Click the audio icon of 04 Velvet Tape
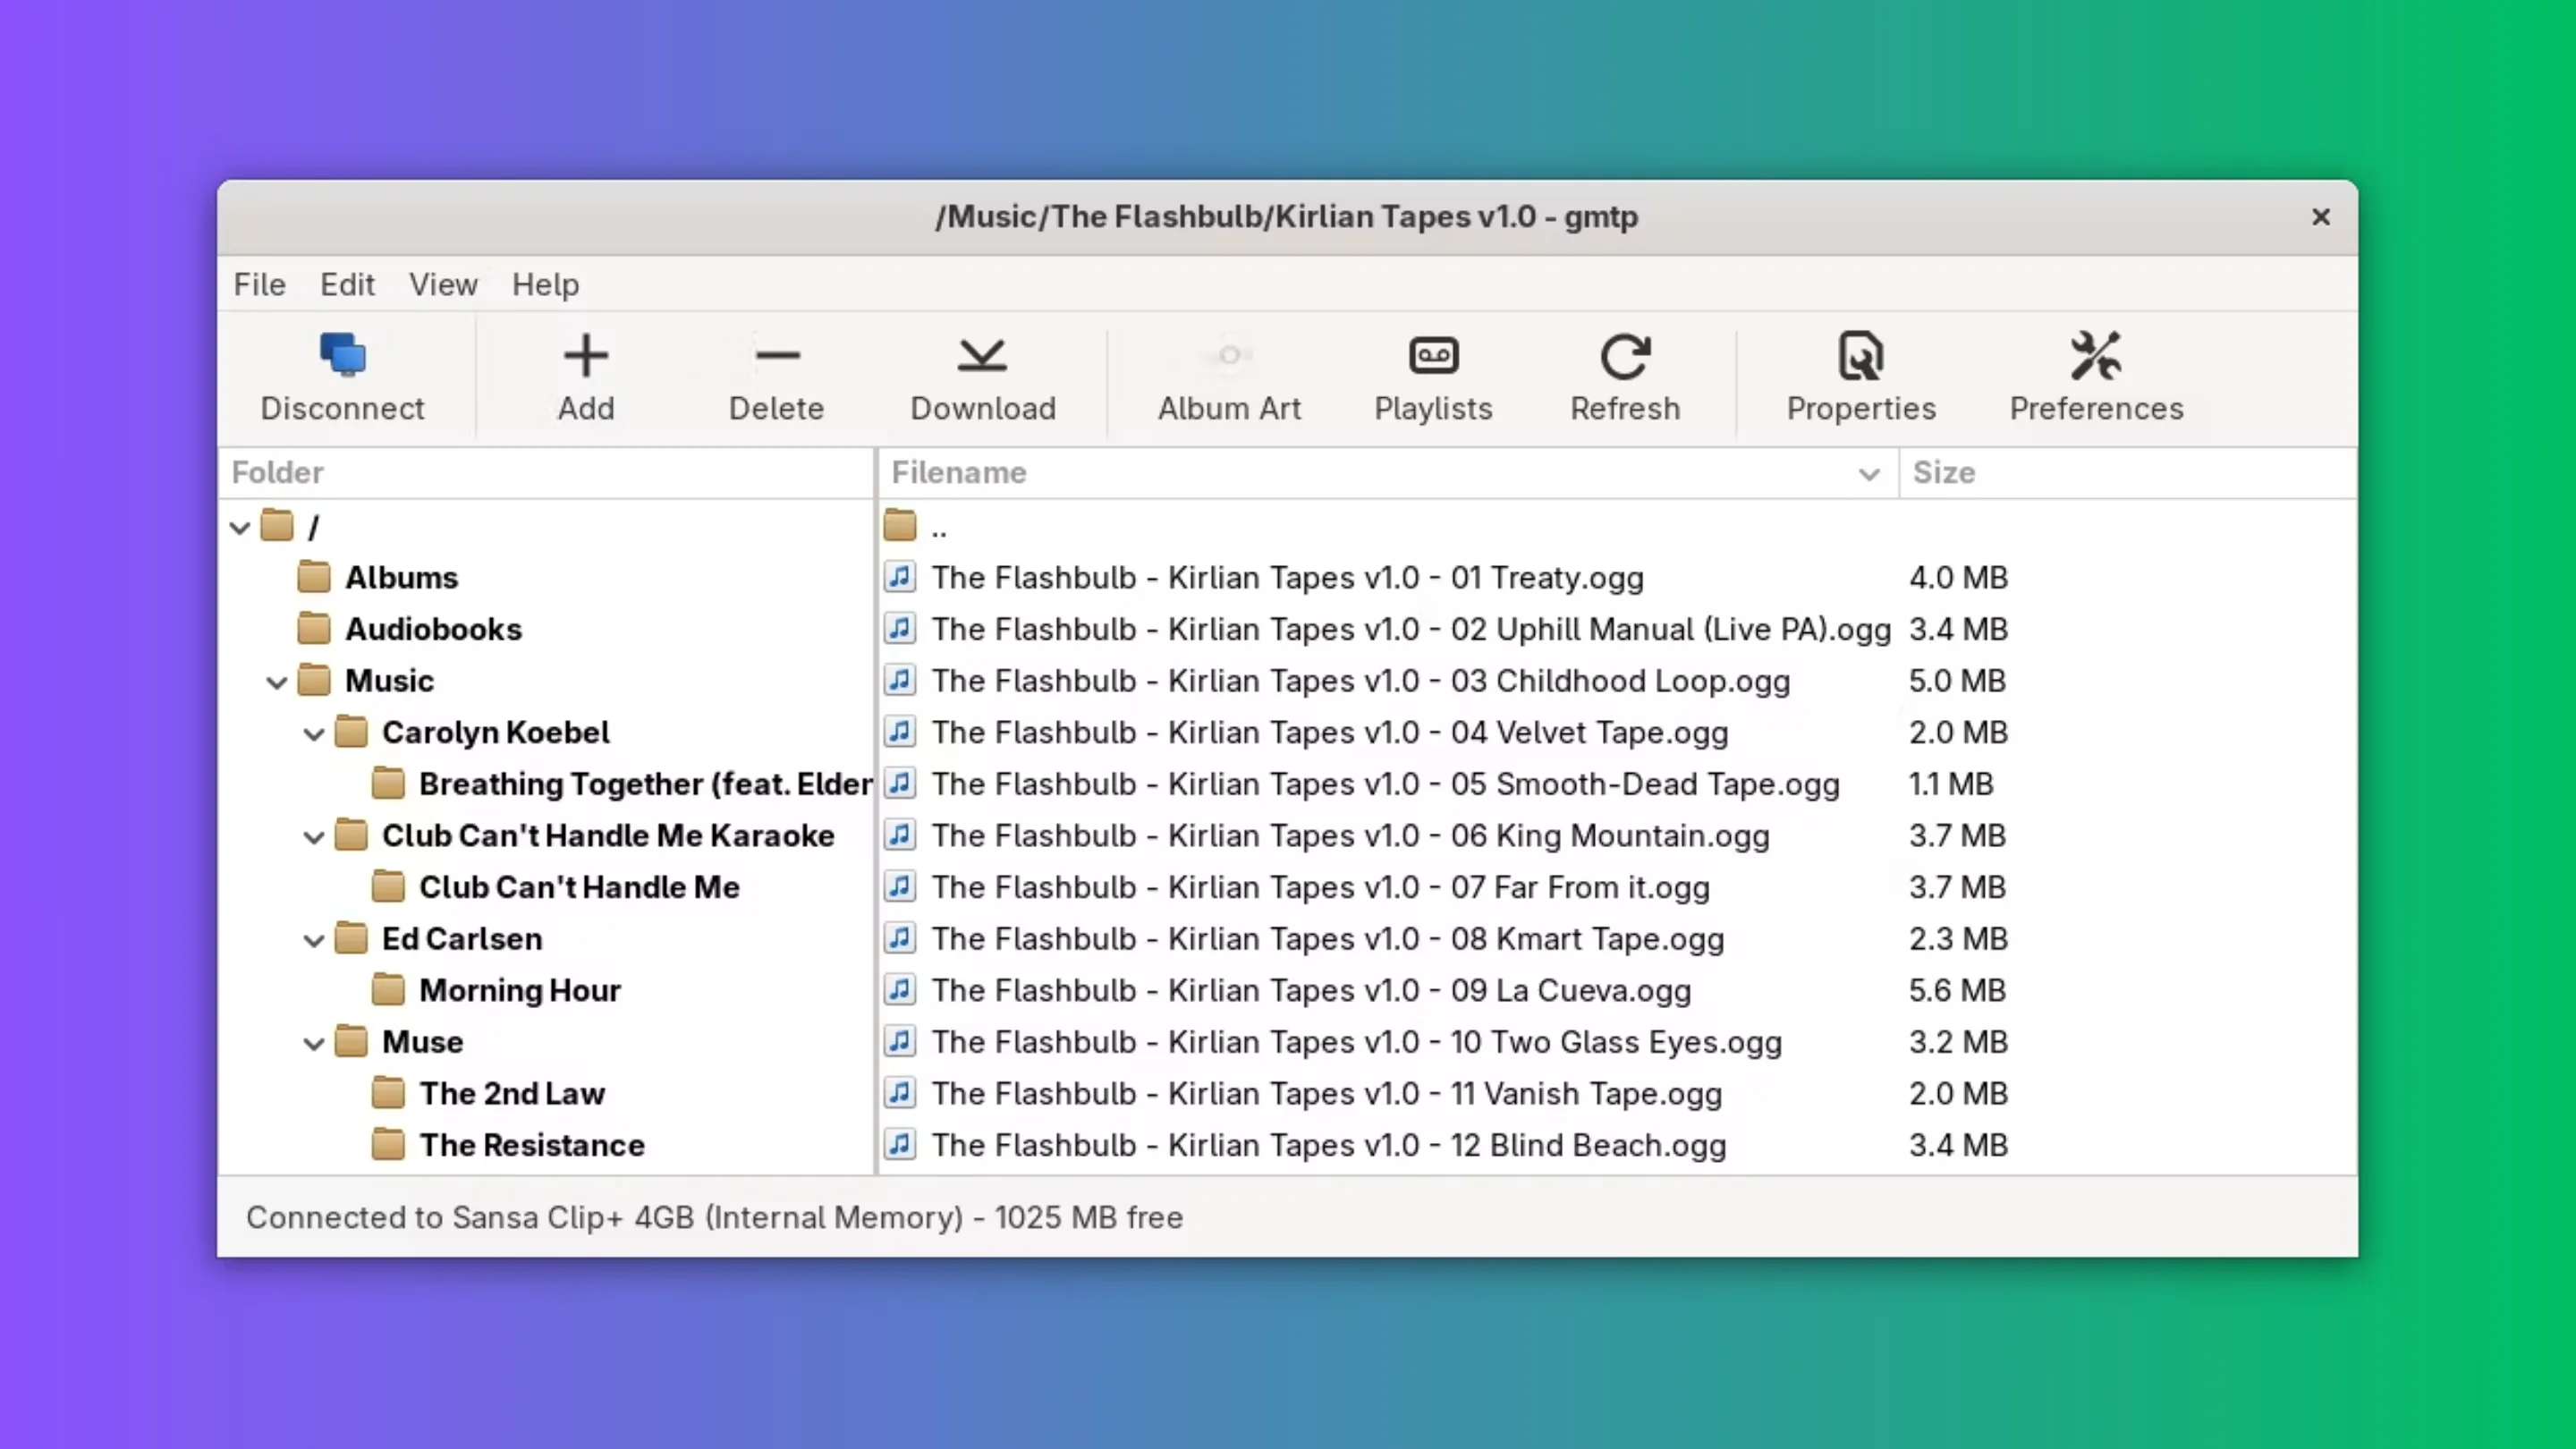 (900, 732)
